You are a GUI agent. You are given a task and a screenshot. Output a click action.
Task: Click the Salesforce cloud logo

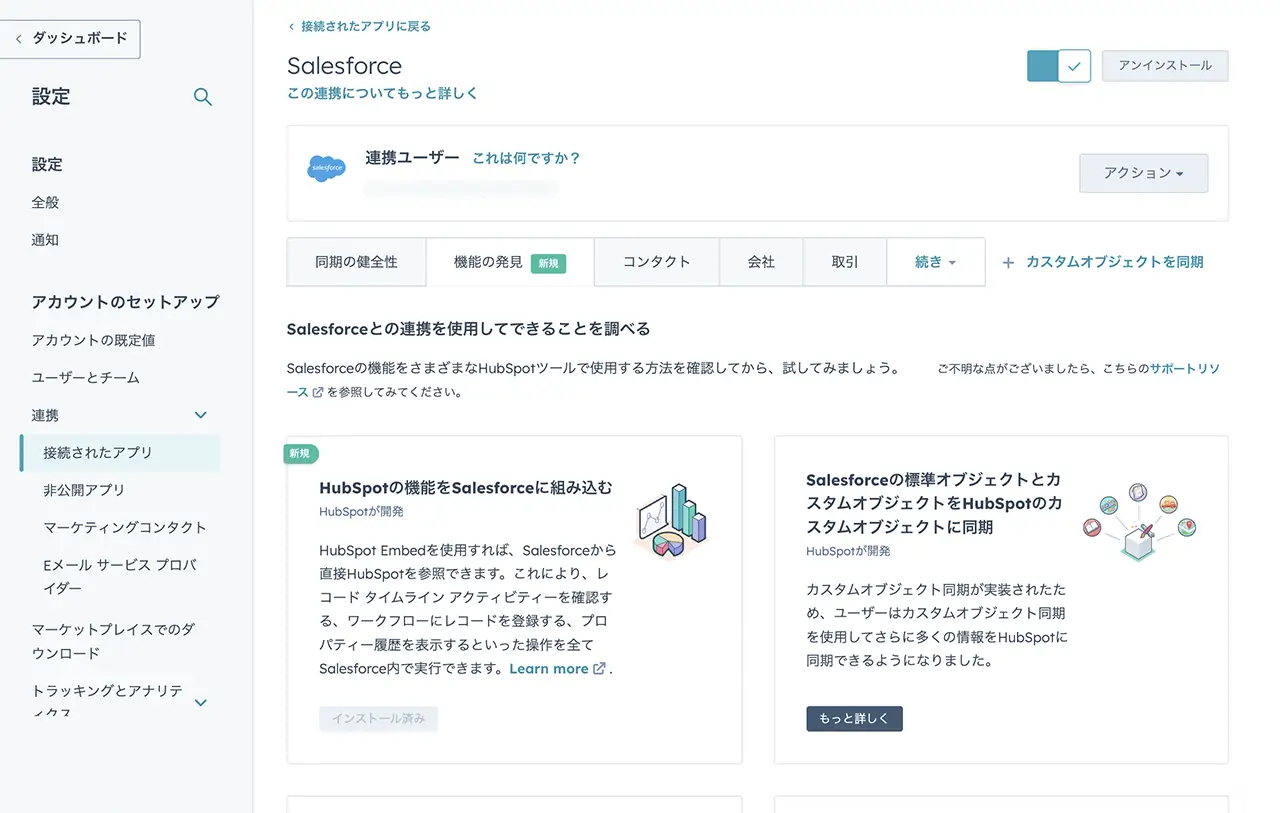pyautogui.click(x=327, y=168)
